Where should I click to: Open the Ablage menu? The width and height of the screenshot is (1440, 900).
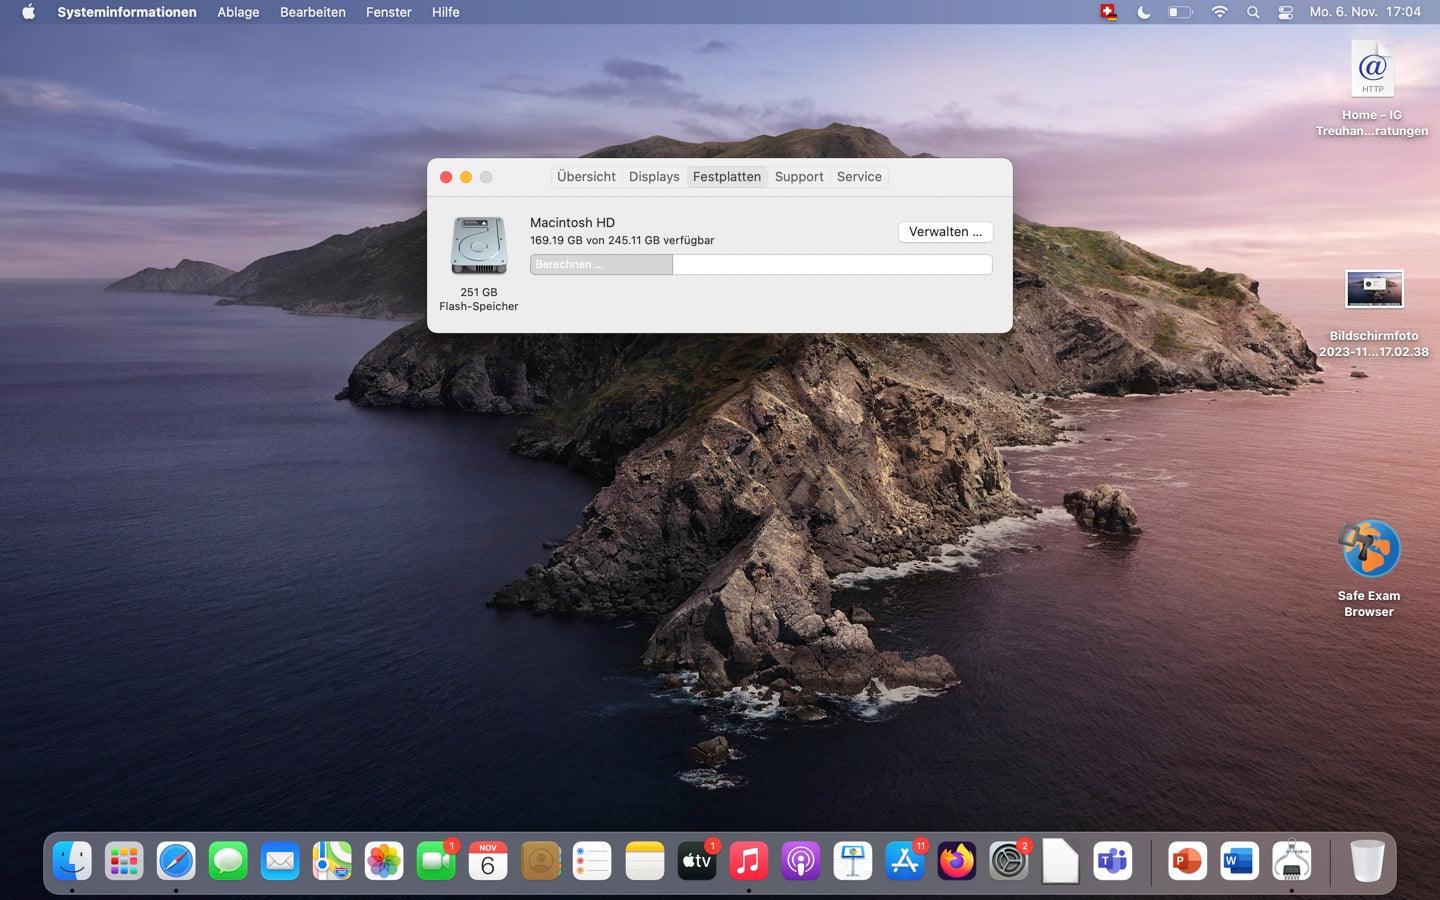(237, 12)
